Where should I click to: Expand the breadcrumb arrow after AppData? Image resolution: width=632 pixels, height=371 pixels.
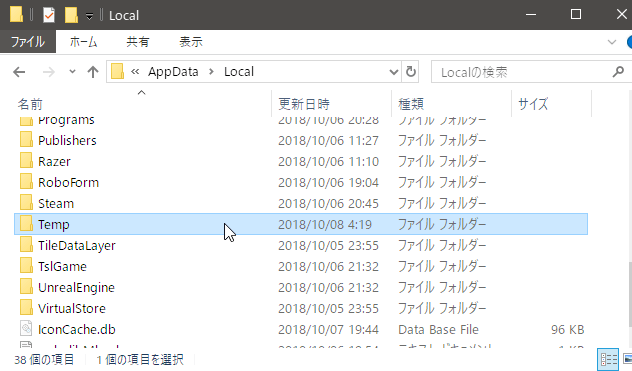point(211,72)
